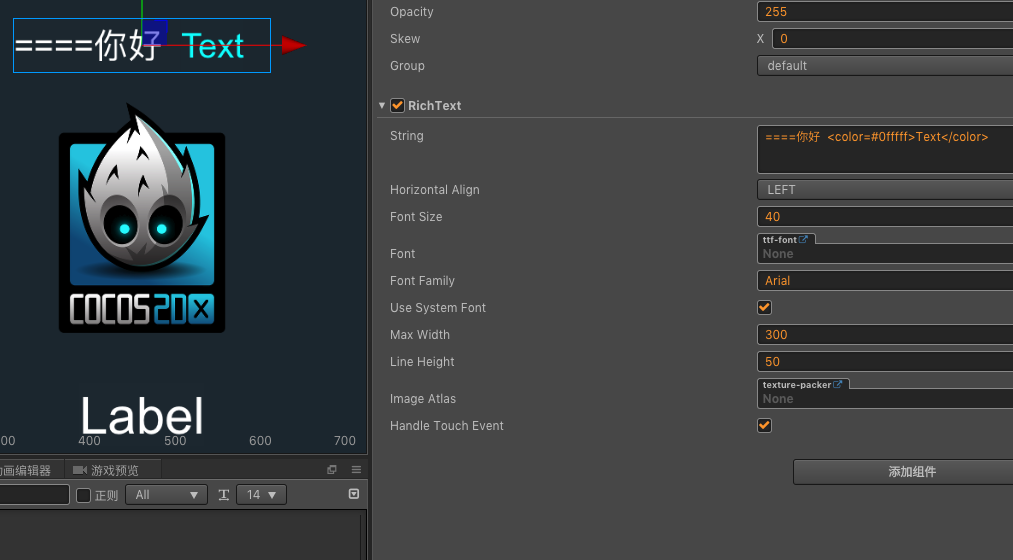The image size is (1013, 560).
Task: Open the console font size 14 dropdown
Action: click(x=261, y=495)
